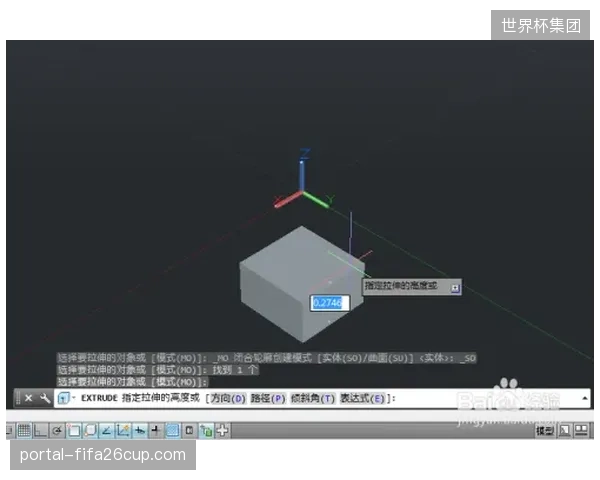
Task: Close the command line window
Action: (28, 398)
